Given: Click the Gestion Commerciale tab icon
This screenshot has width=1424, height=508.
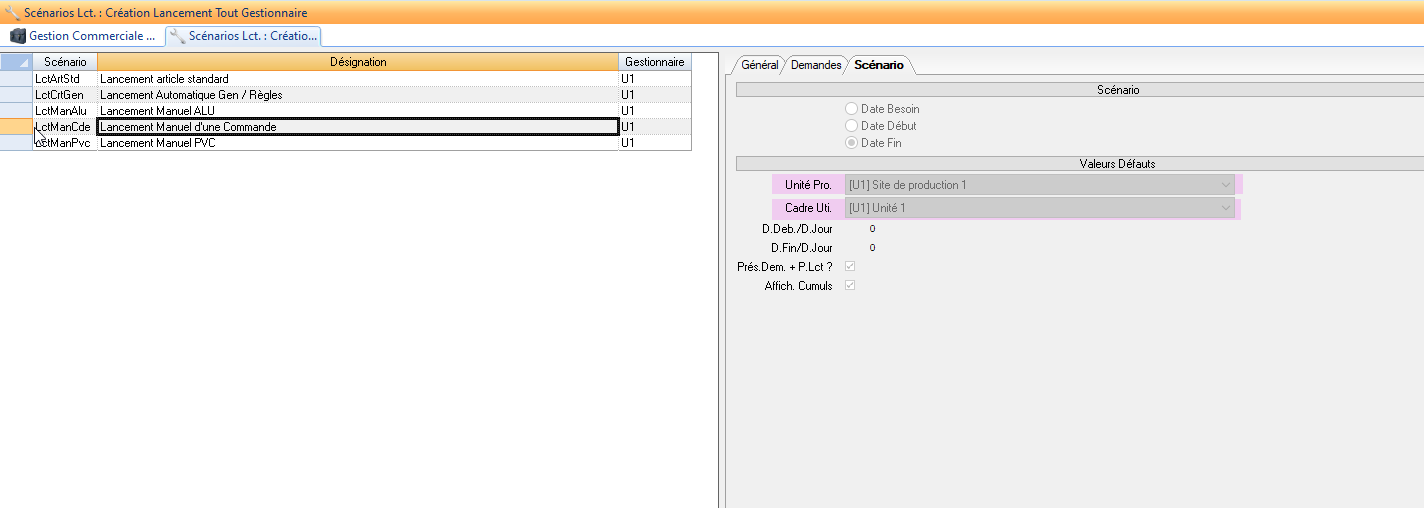Looking at the screenshot, I should click(18, 36).
